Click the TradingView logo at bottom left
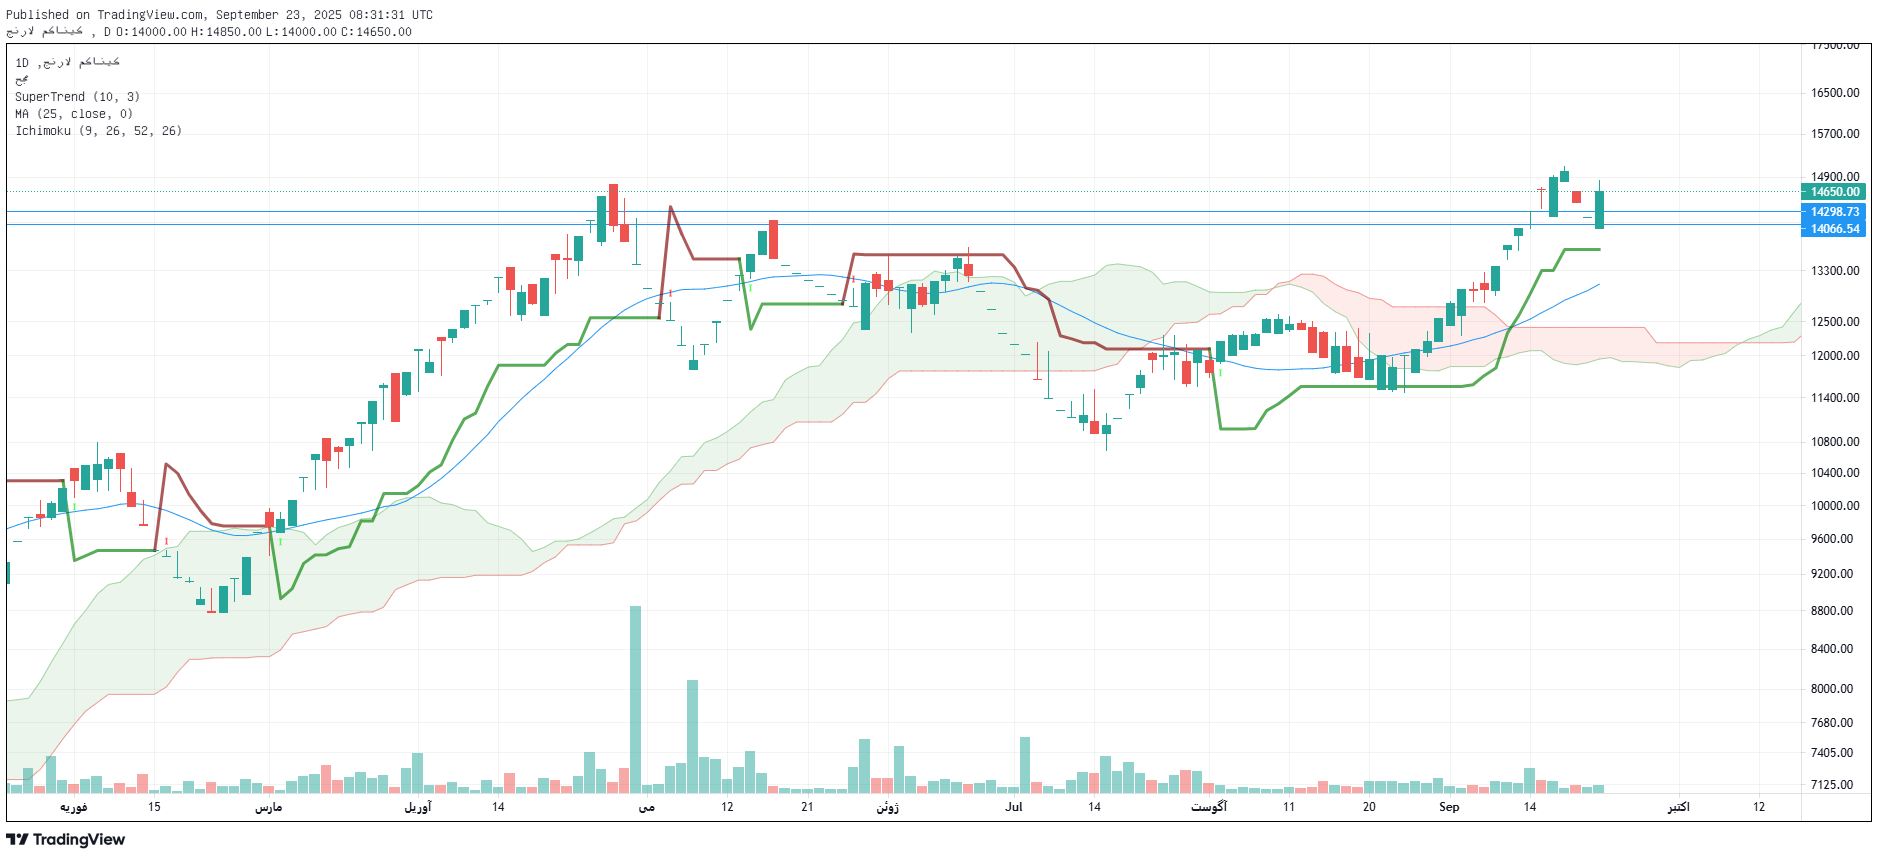This screenshot has width=1878, height=858. (66, 839)
